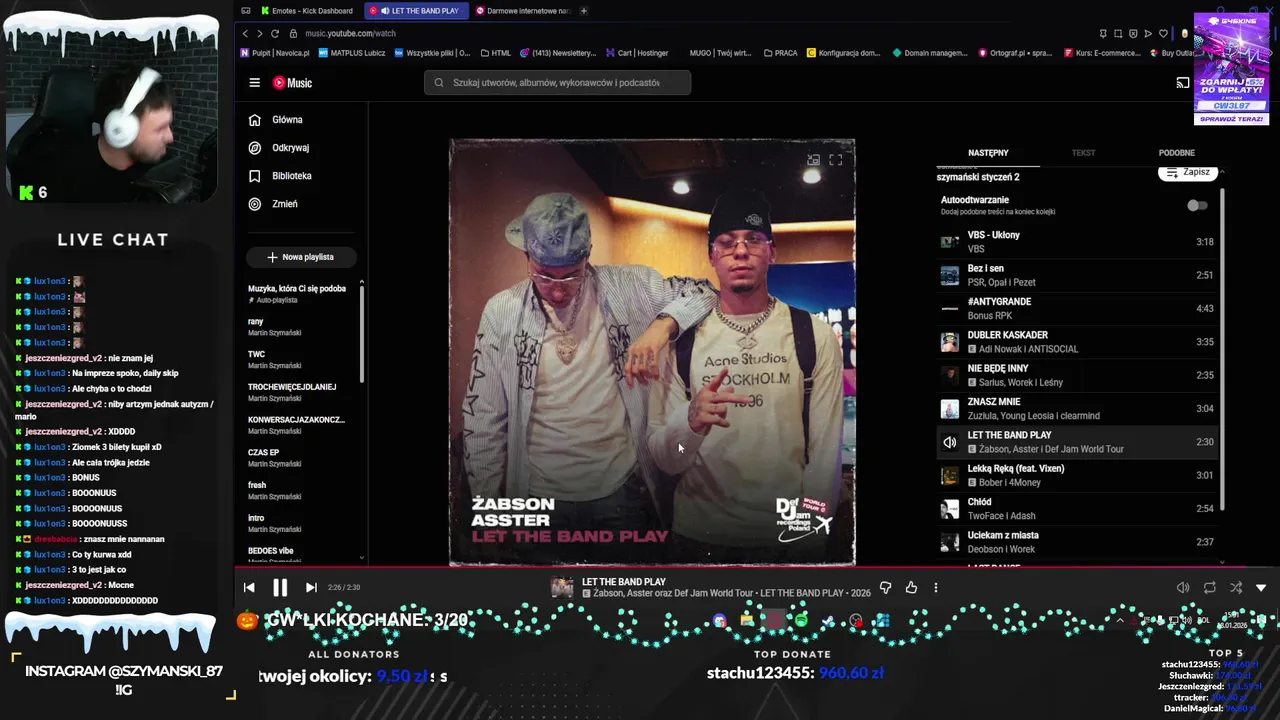The width and height of the screenshot is (1280, 720).
Task: Play #ANTYGRANDE by Bonus RPK
Action: coord(1077,308)
